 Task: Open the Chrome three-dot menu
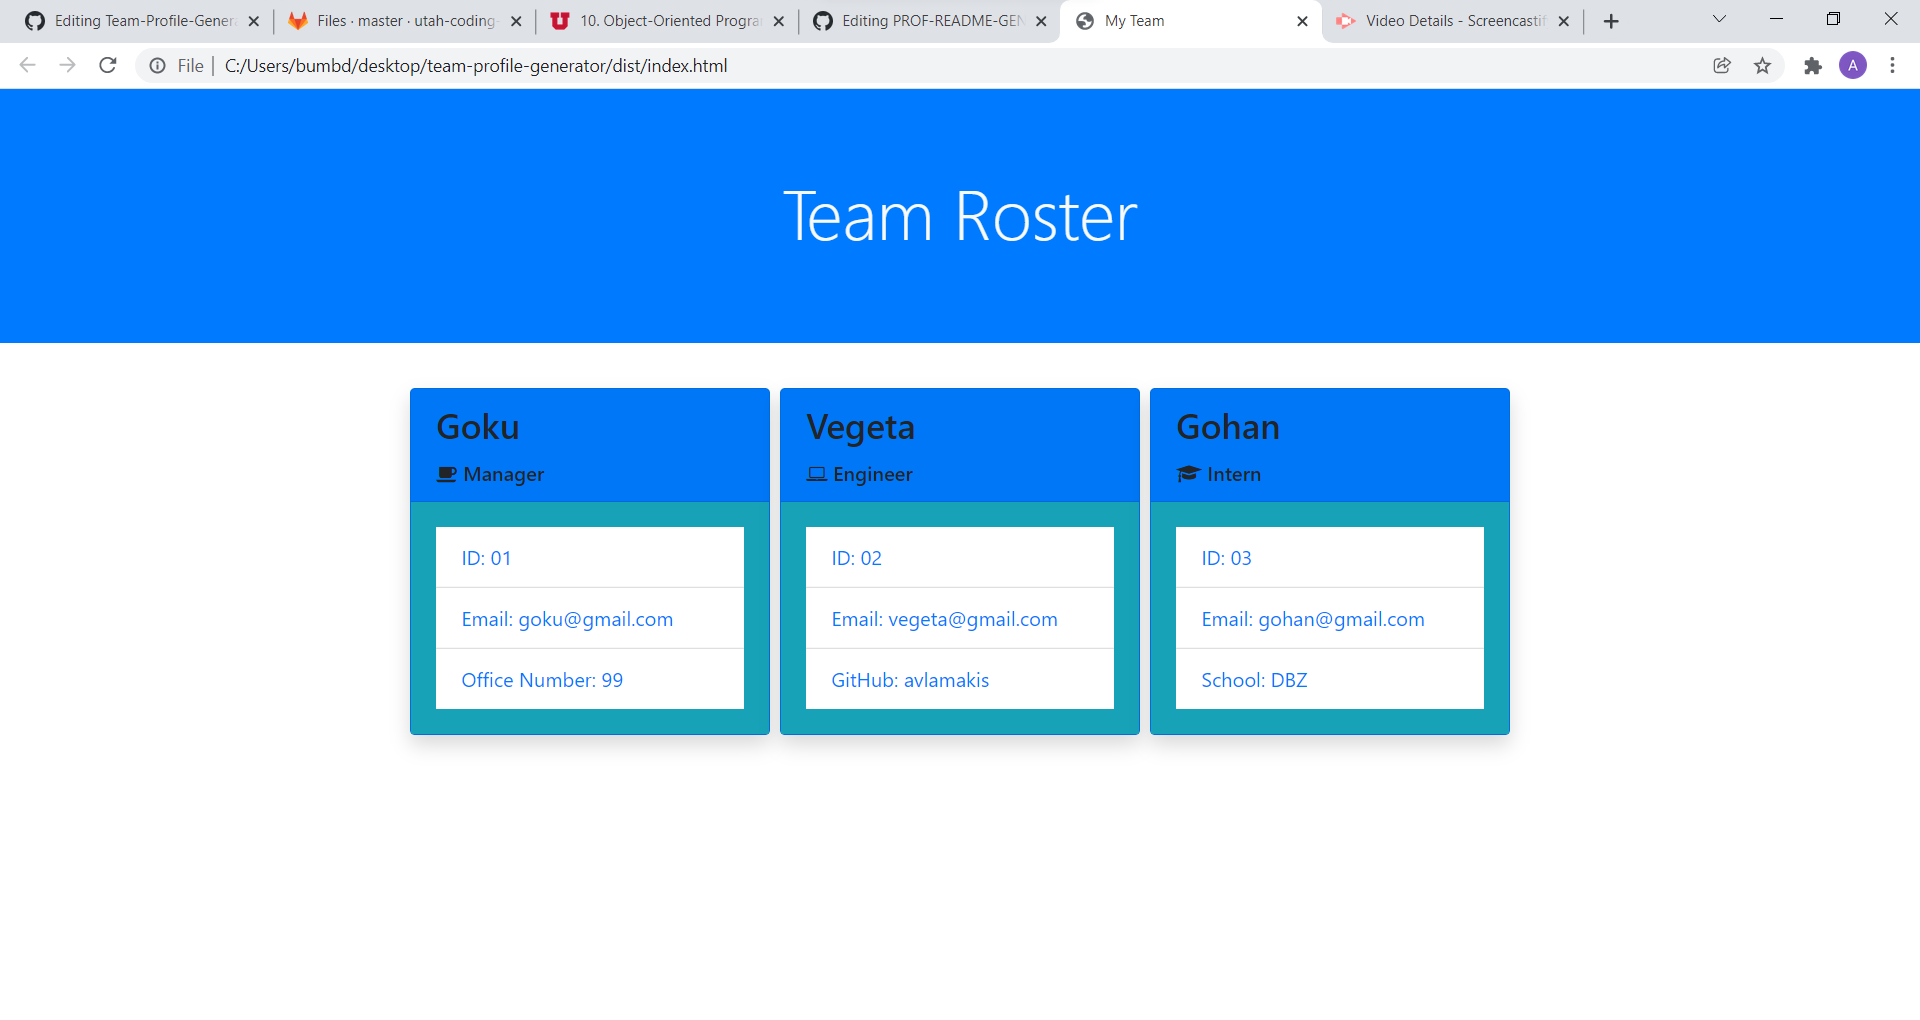[1892, 65]
